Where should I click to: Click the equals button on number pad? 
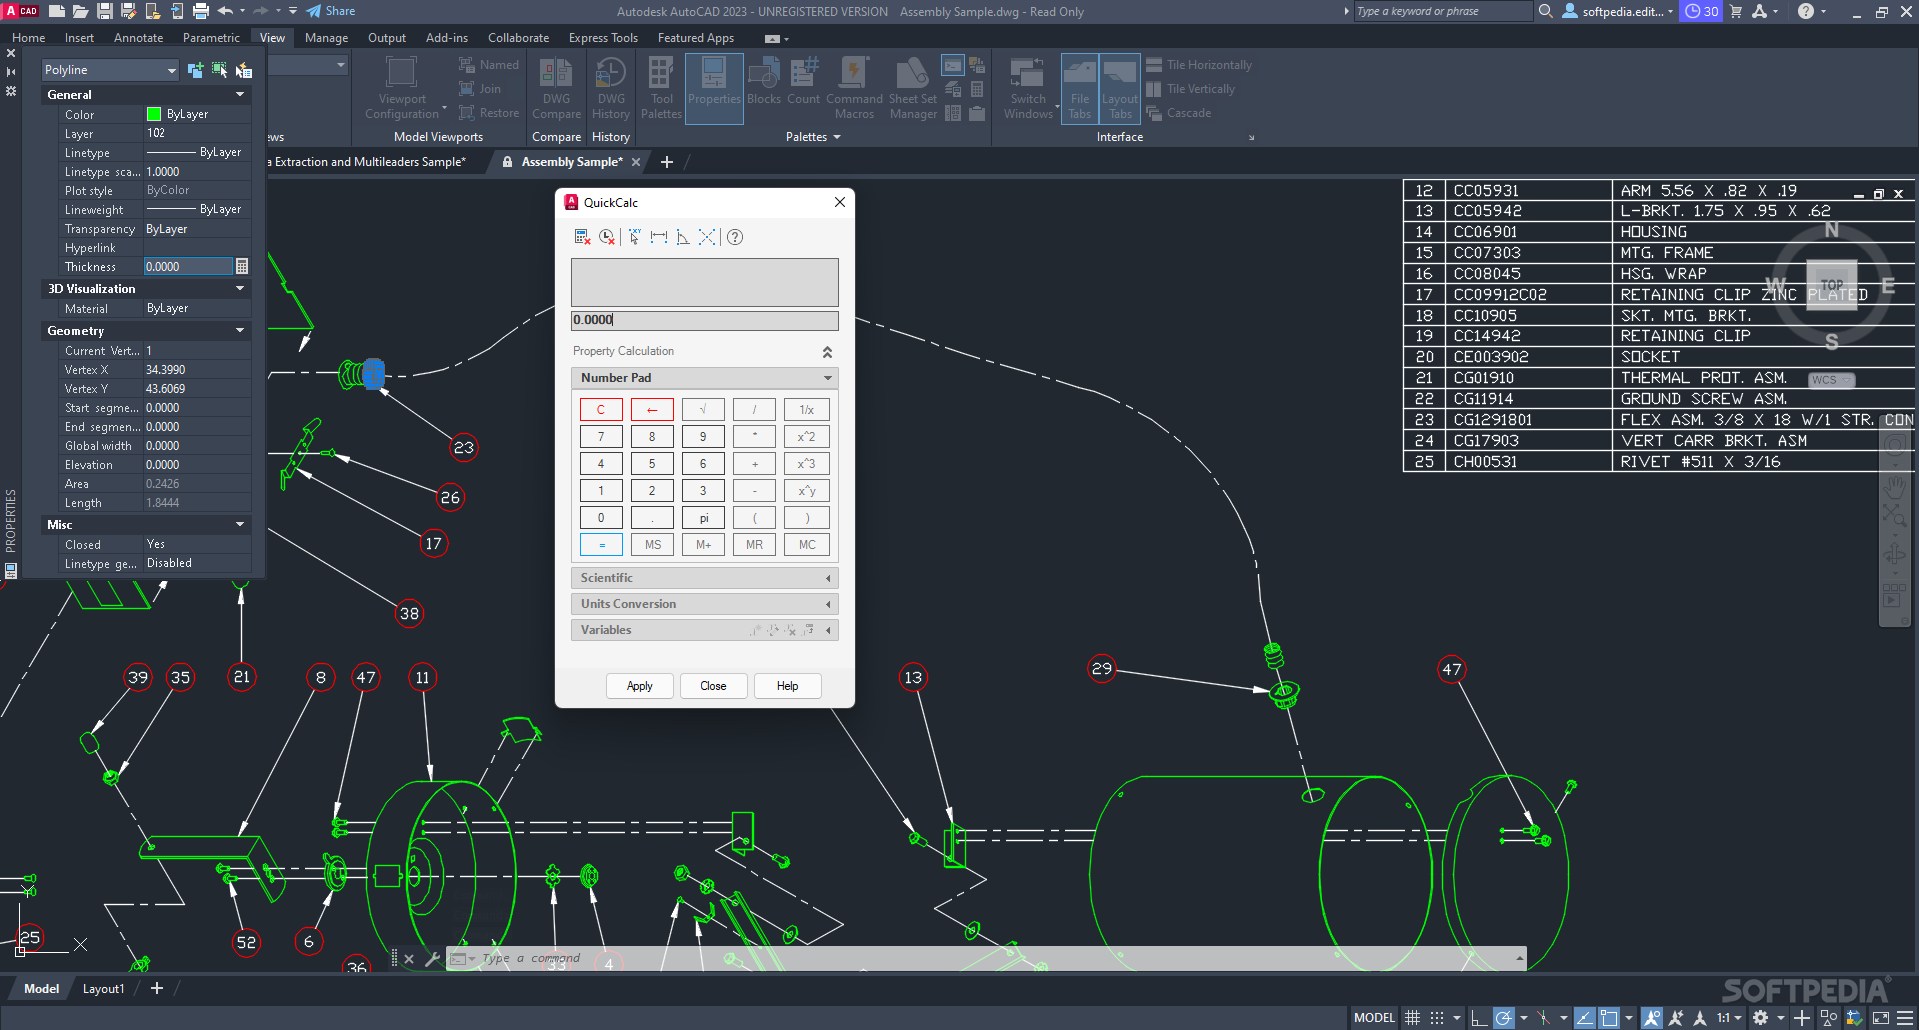[x=601, y=545]
